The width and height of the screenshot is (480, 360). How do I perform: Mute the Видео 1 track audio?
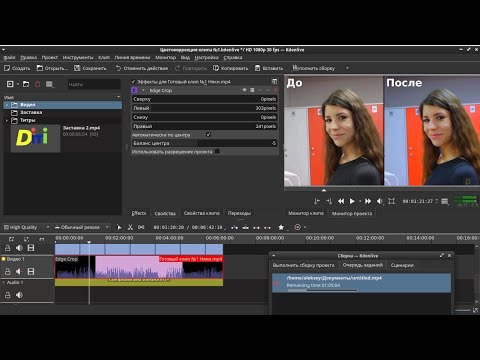19,272
